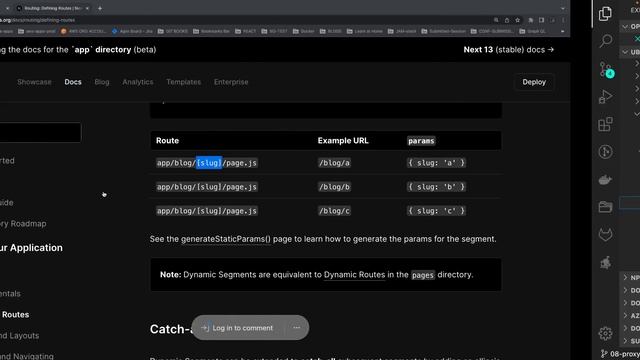
Task: Click the /blog/c example URL cell
Action: [x=334, y=211]
